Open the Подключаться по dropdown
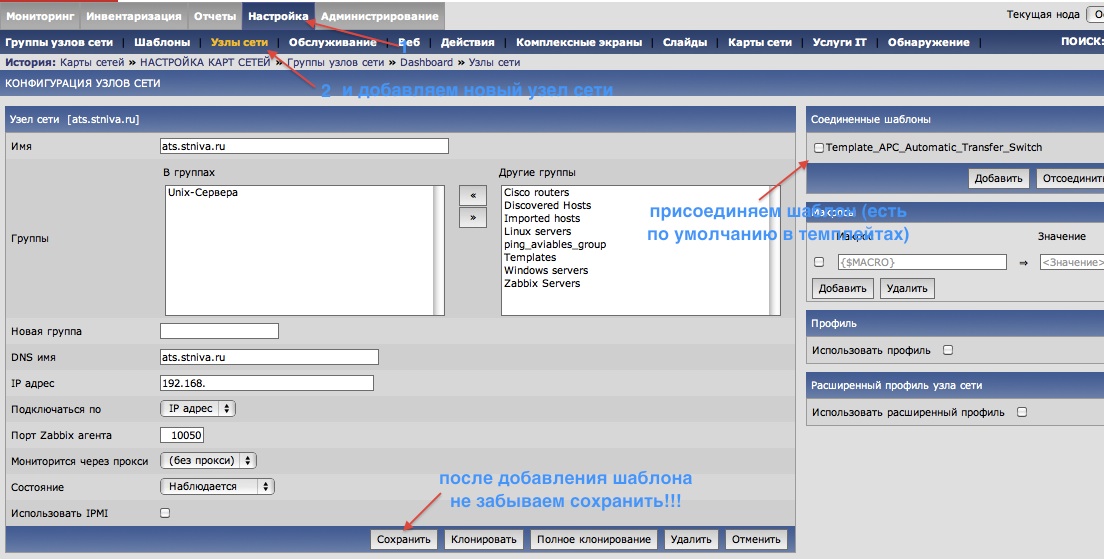1104x559 pixels. point(198,409)
